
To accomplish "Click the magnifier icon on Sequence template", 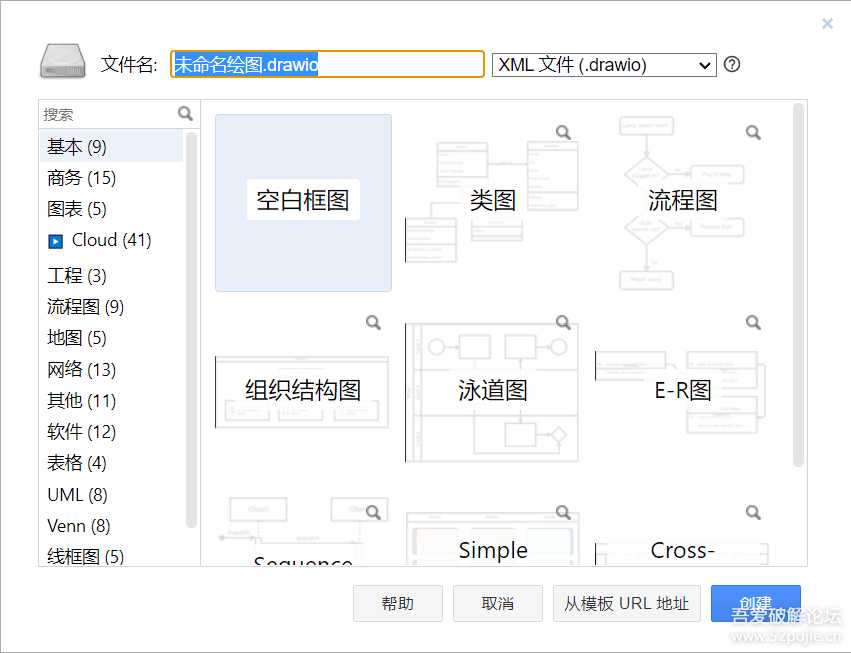I will 373,512.
